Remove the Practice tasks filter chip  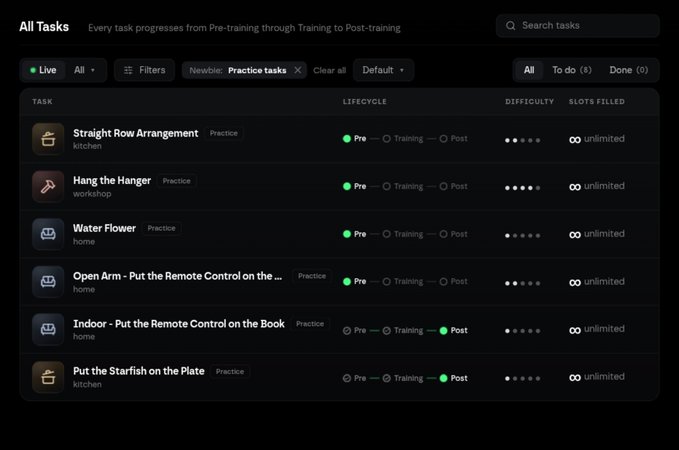point(297,70)
